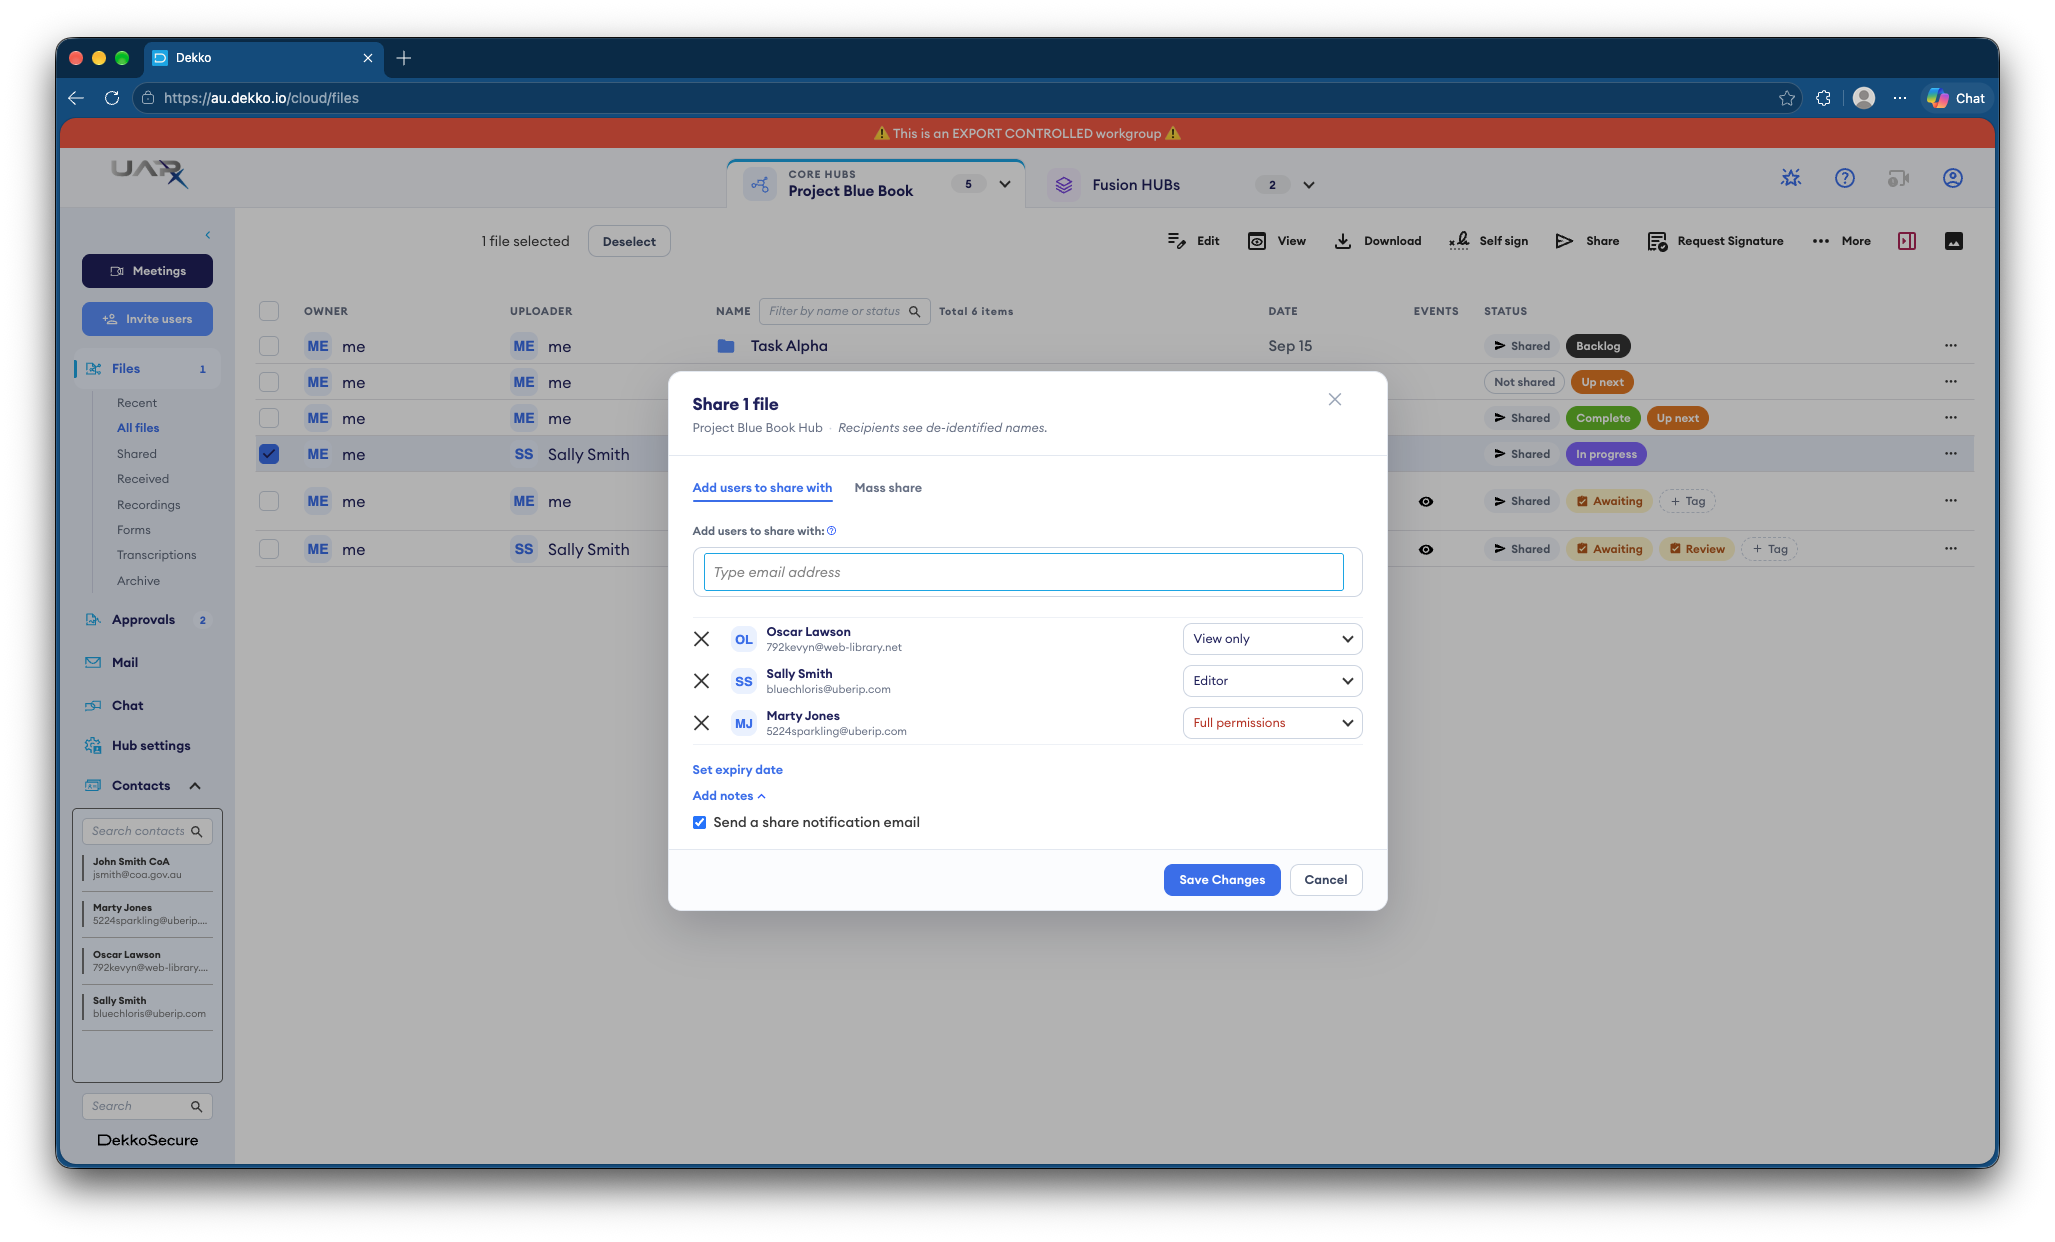2055x1242 pixels.
Task: Toggle the red side panel icon
Action: click(x=1907, y=241)
